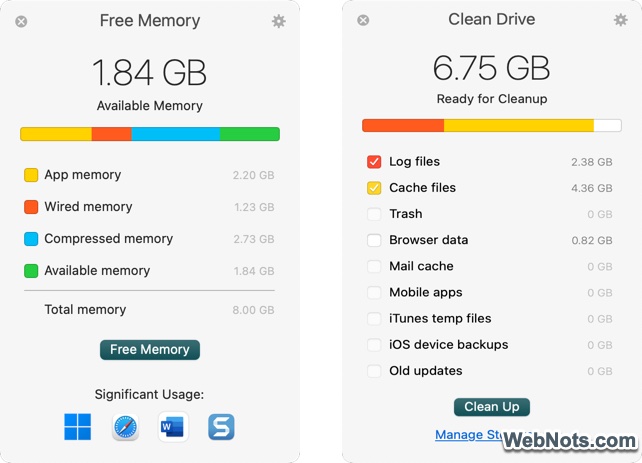Click the blue Compressed memory color swatch
This screenshot has height=463, width=642.
[31, 239]
